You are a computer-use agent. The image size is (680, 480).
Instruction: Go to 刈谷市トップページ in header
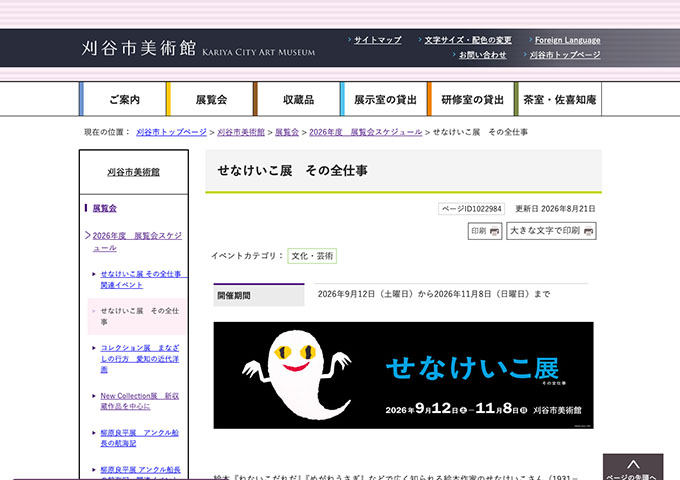tap(565, 55)
